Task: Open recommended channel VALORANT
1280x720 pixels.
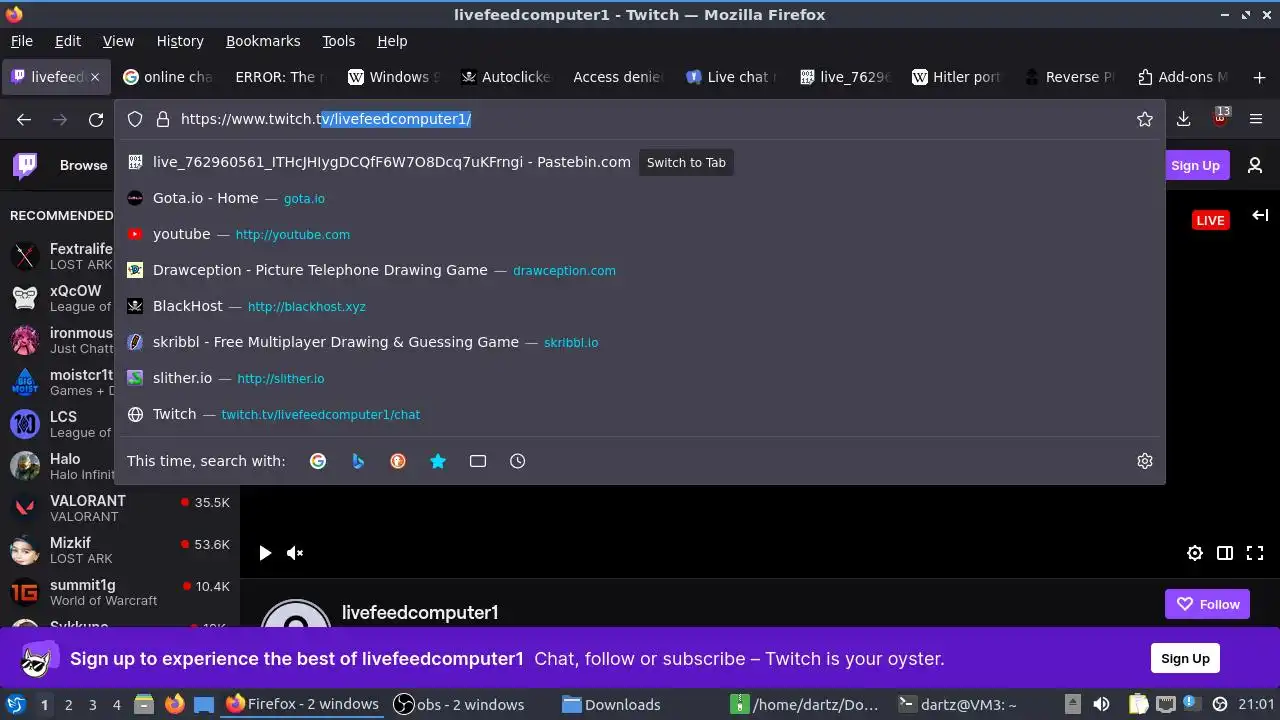Action: click(x=120, y=508)
